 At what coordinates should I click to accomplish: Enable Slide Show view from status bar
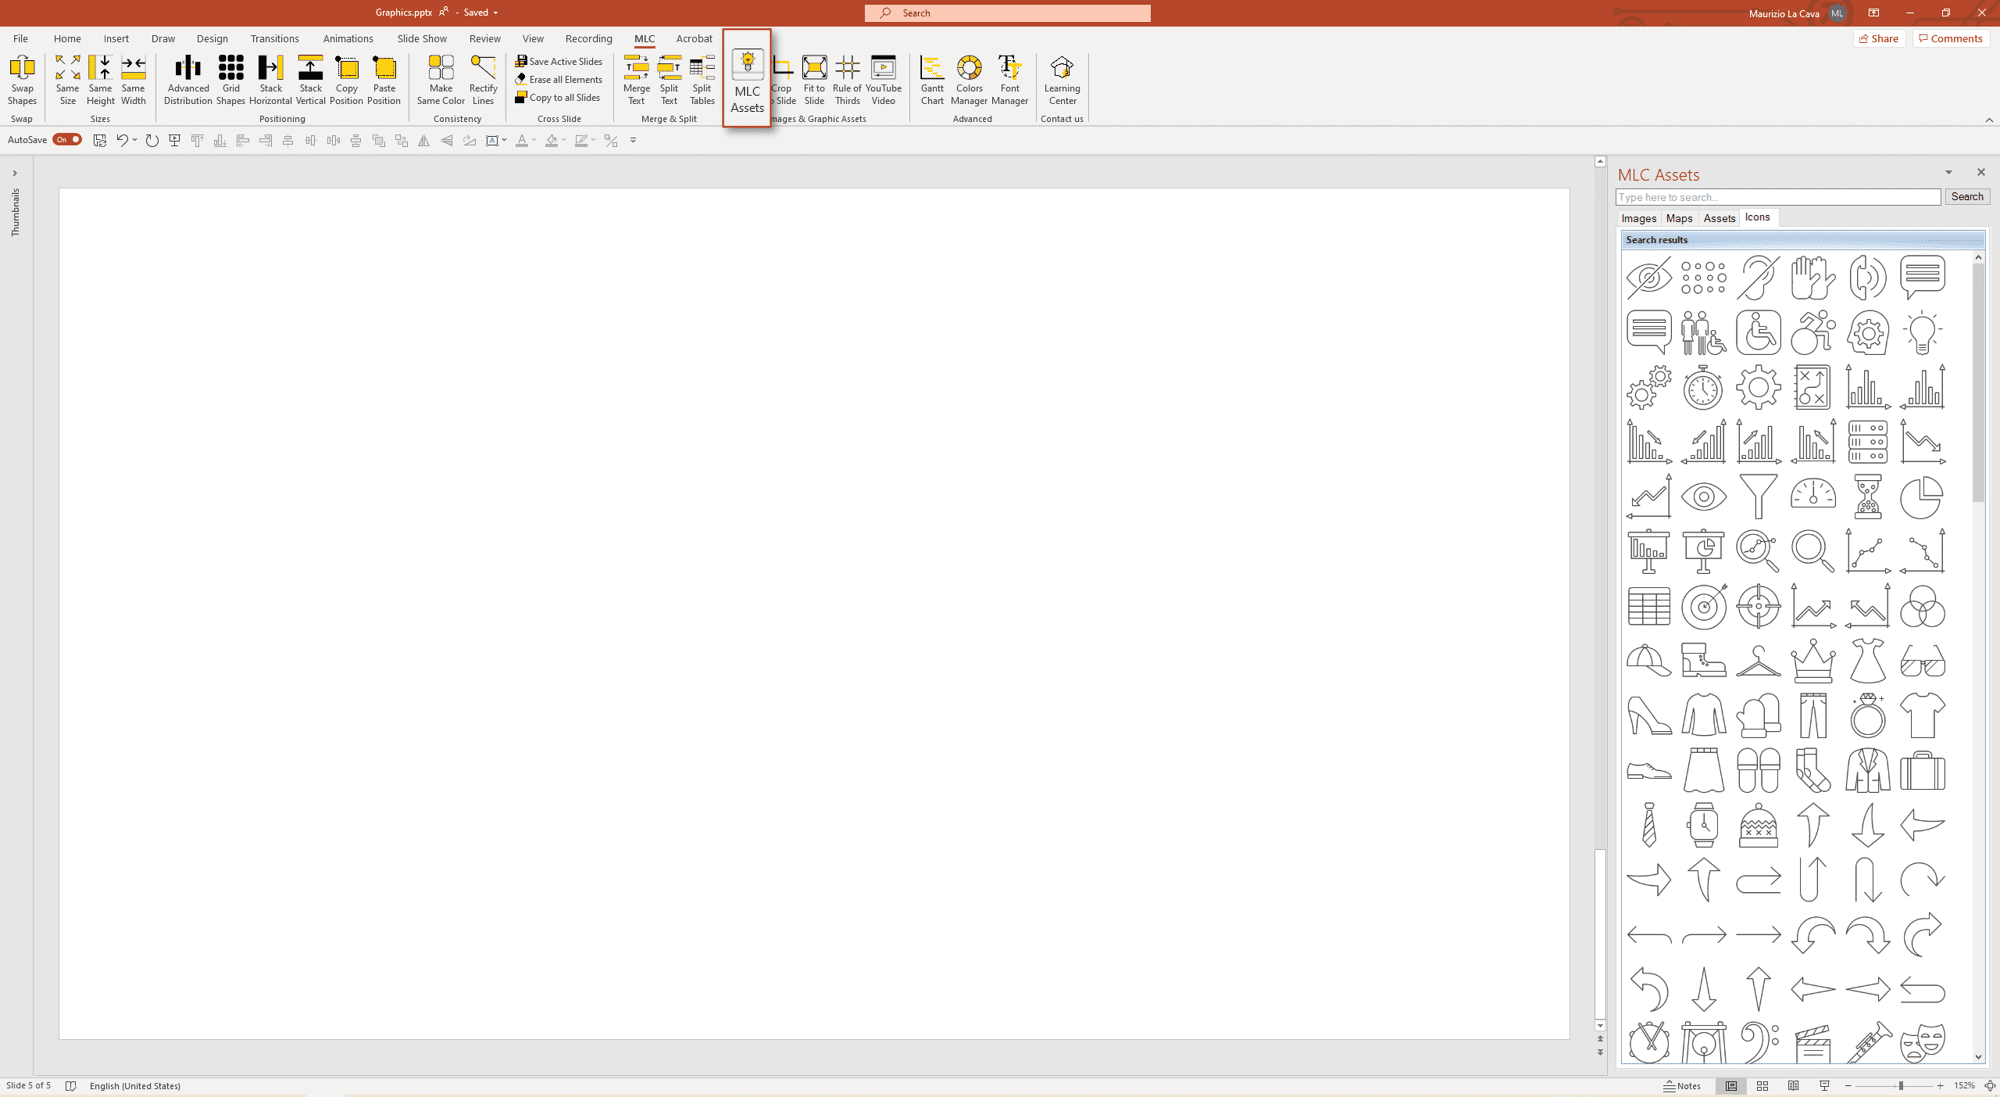tap(1825, 1086)
